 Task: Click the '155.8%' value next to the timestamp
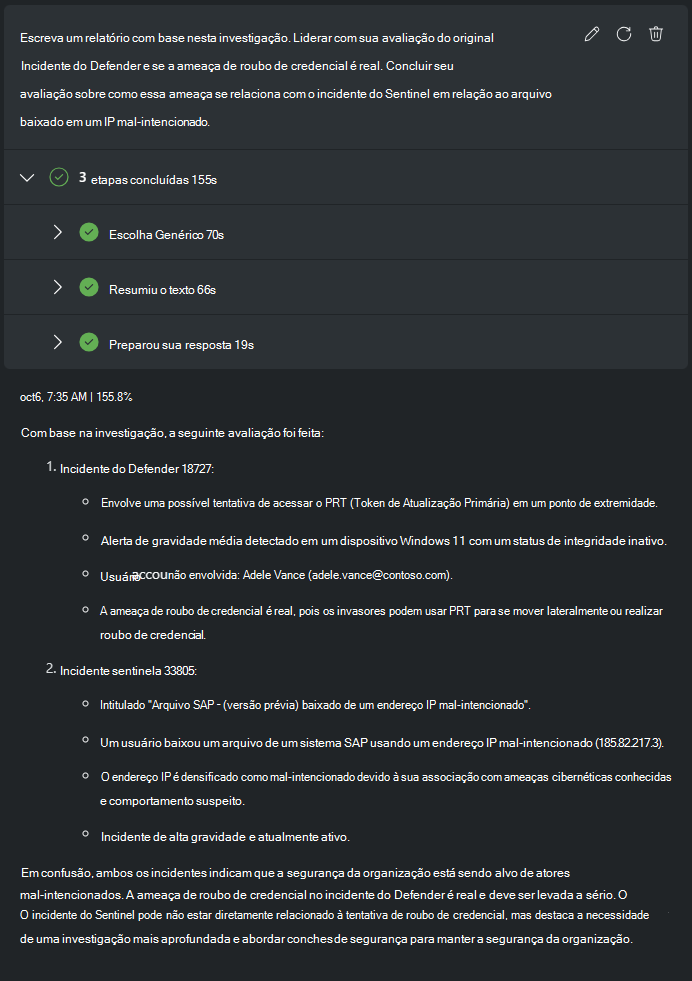tap(115, 396)
